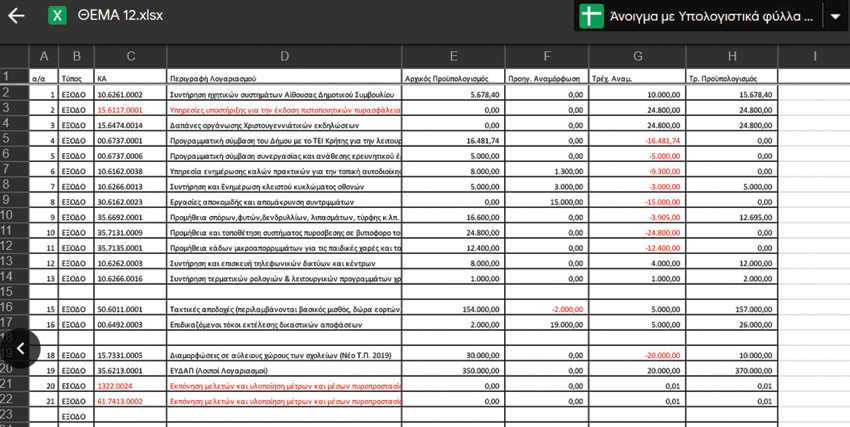Expand the open-with options dropdown arrow

click(x=836, y=17)
